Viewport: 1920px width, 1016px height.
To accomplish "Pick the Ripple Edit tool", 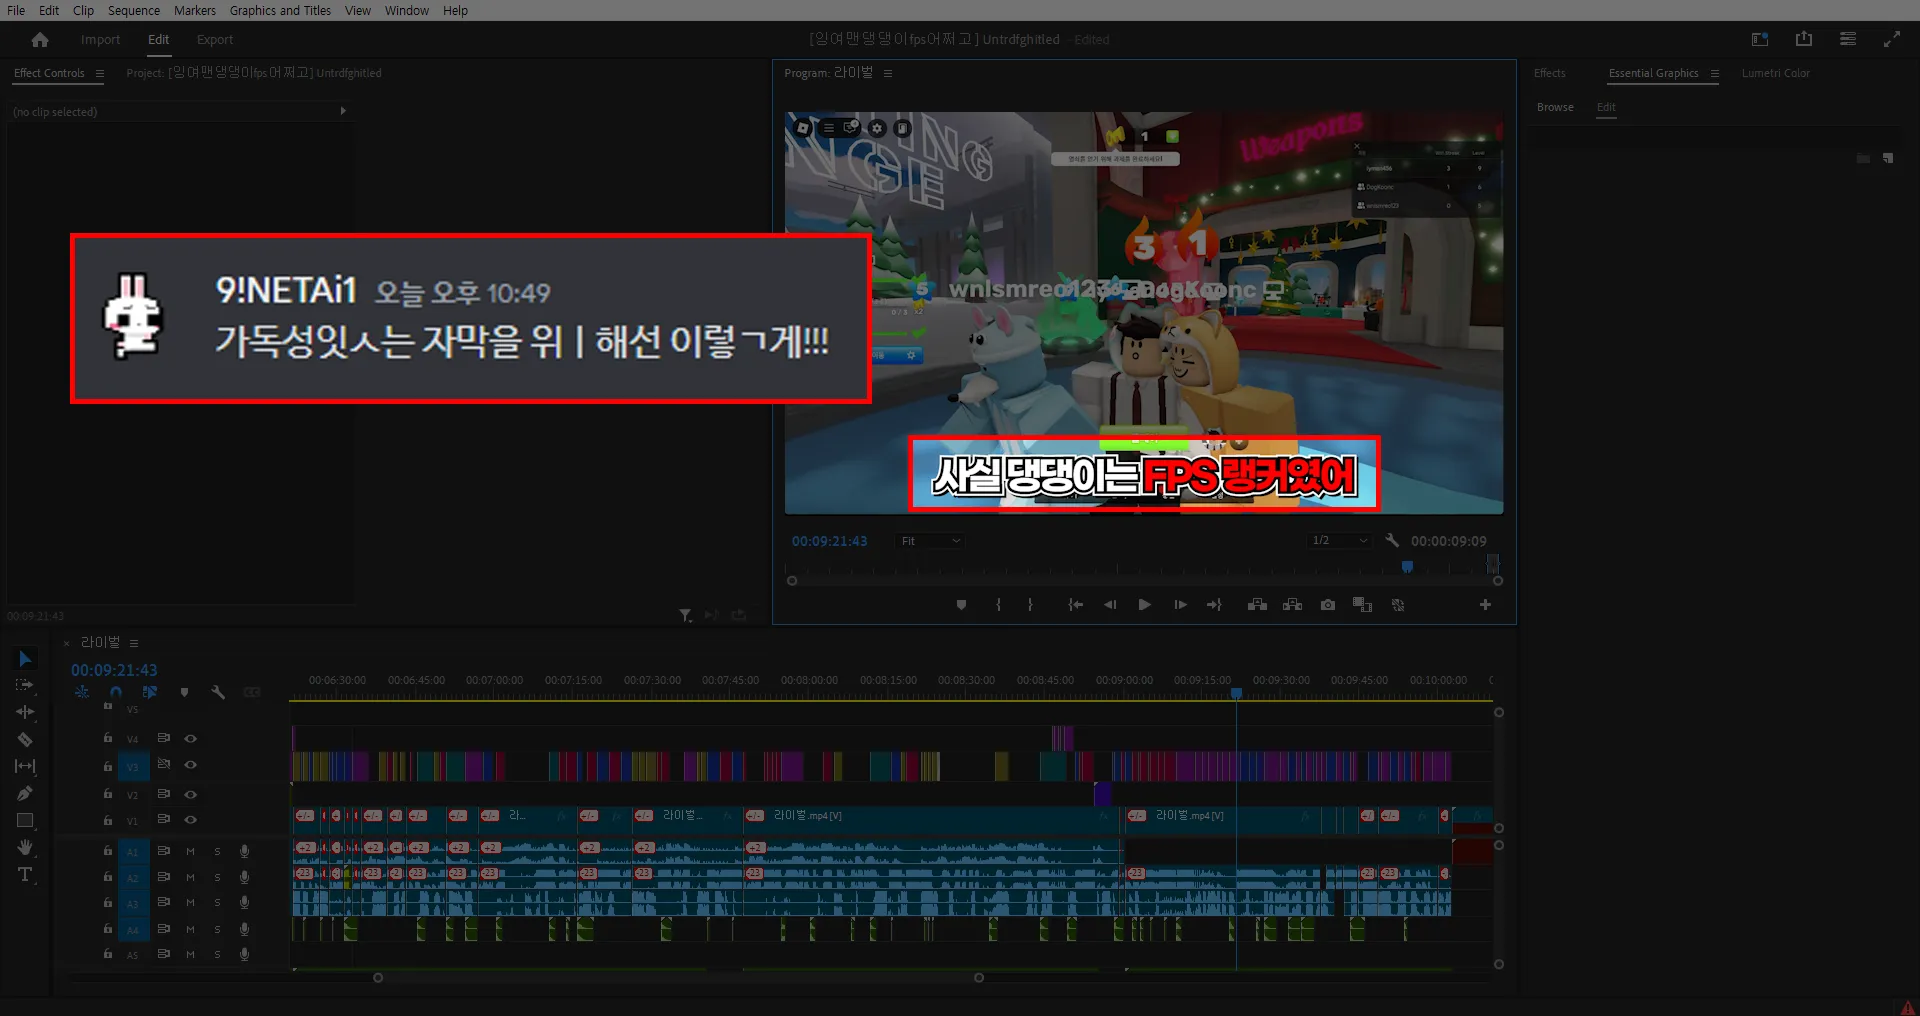I will pyautogui.click(x=25, y=712).
